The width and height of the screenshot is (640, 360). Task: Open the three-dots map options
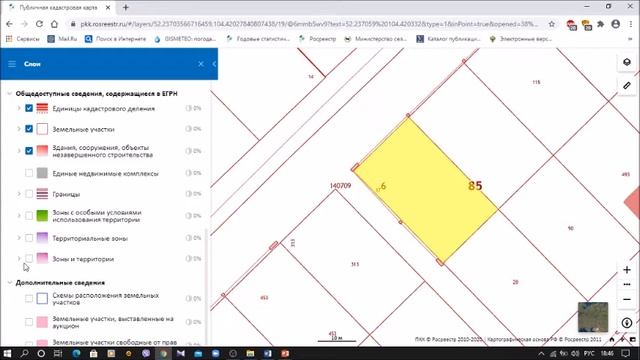click(x=627, y=284)
